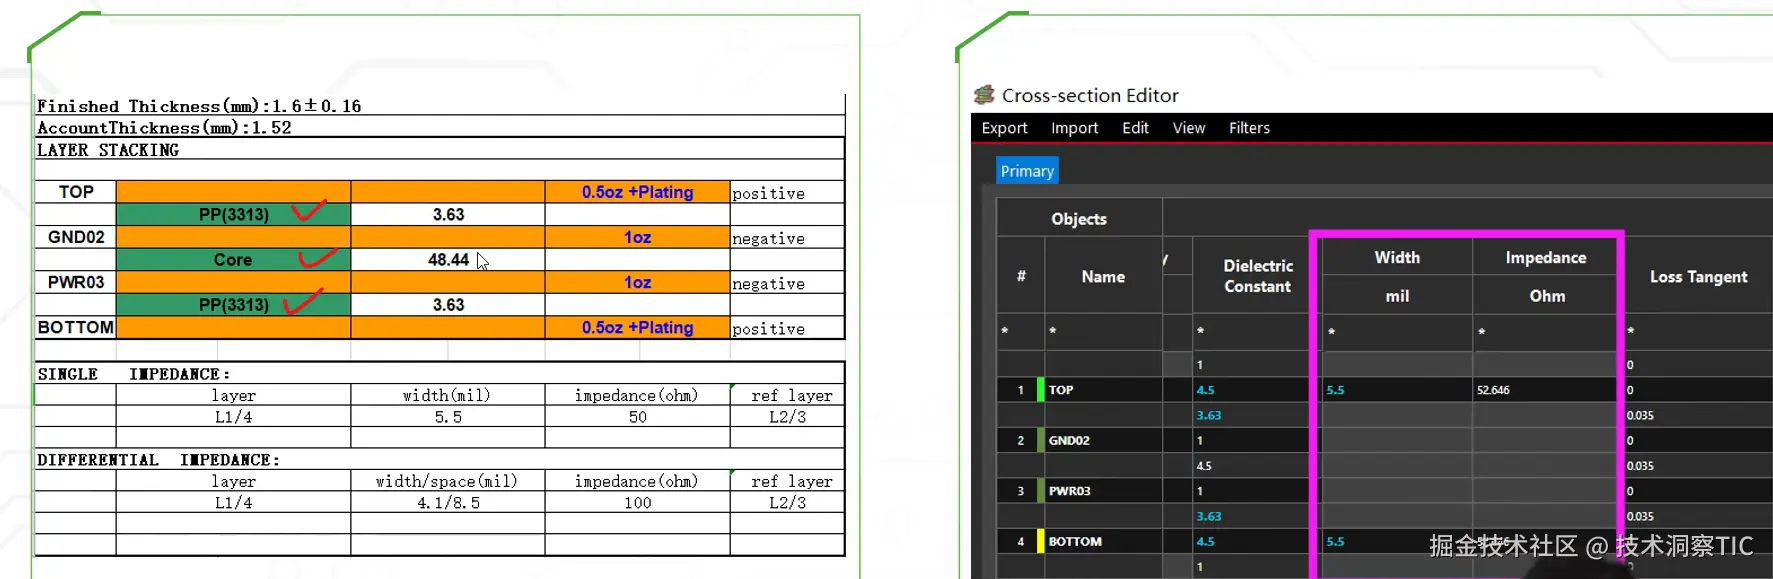Click PP(3313) cell below TOP layer

pos(233,215)
